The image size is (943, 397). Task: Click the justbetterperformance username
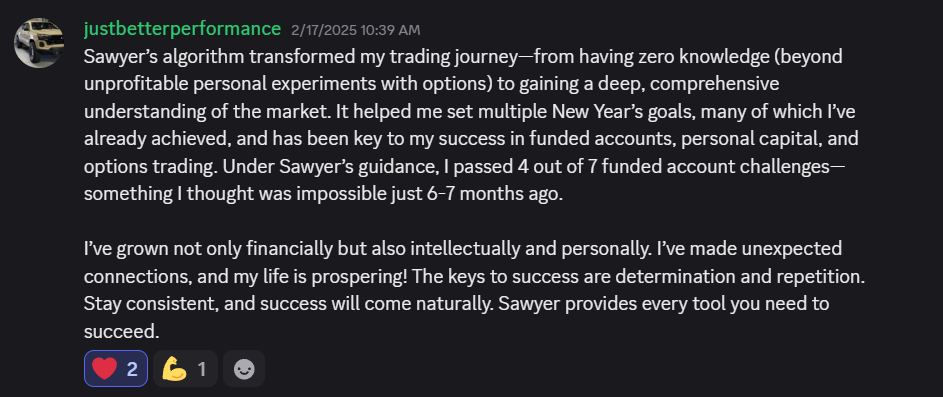(x=182, y=29)
